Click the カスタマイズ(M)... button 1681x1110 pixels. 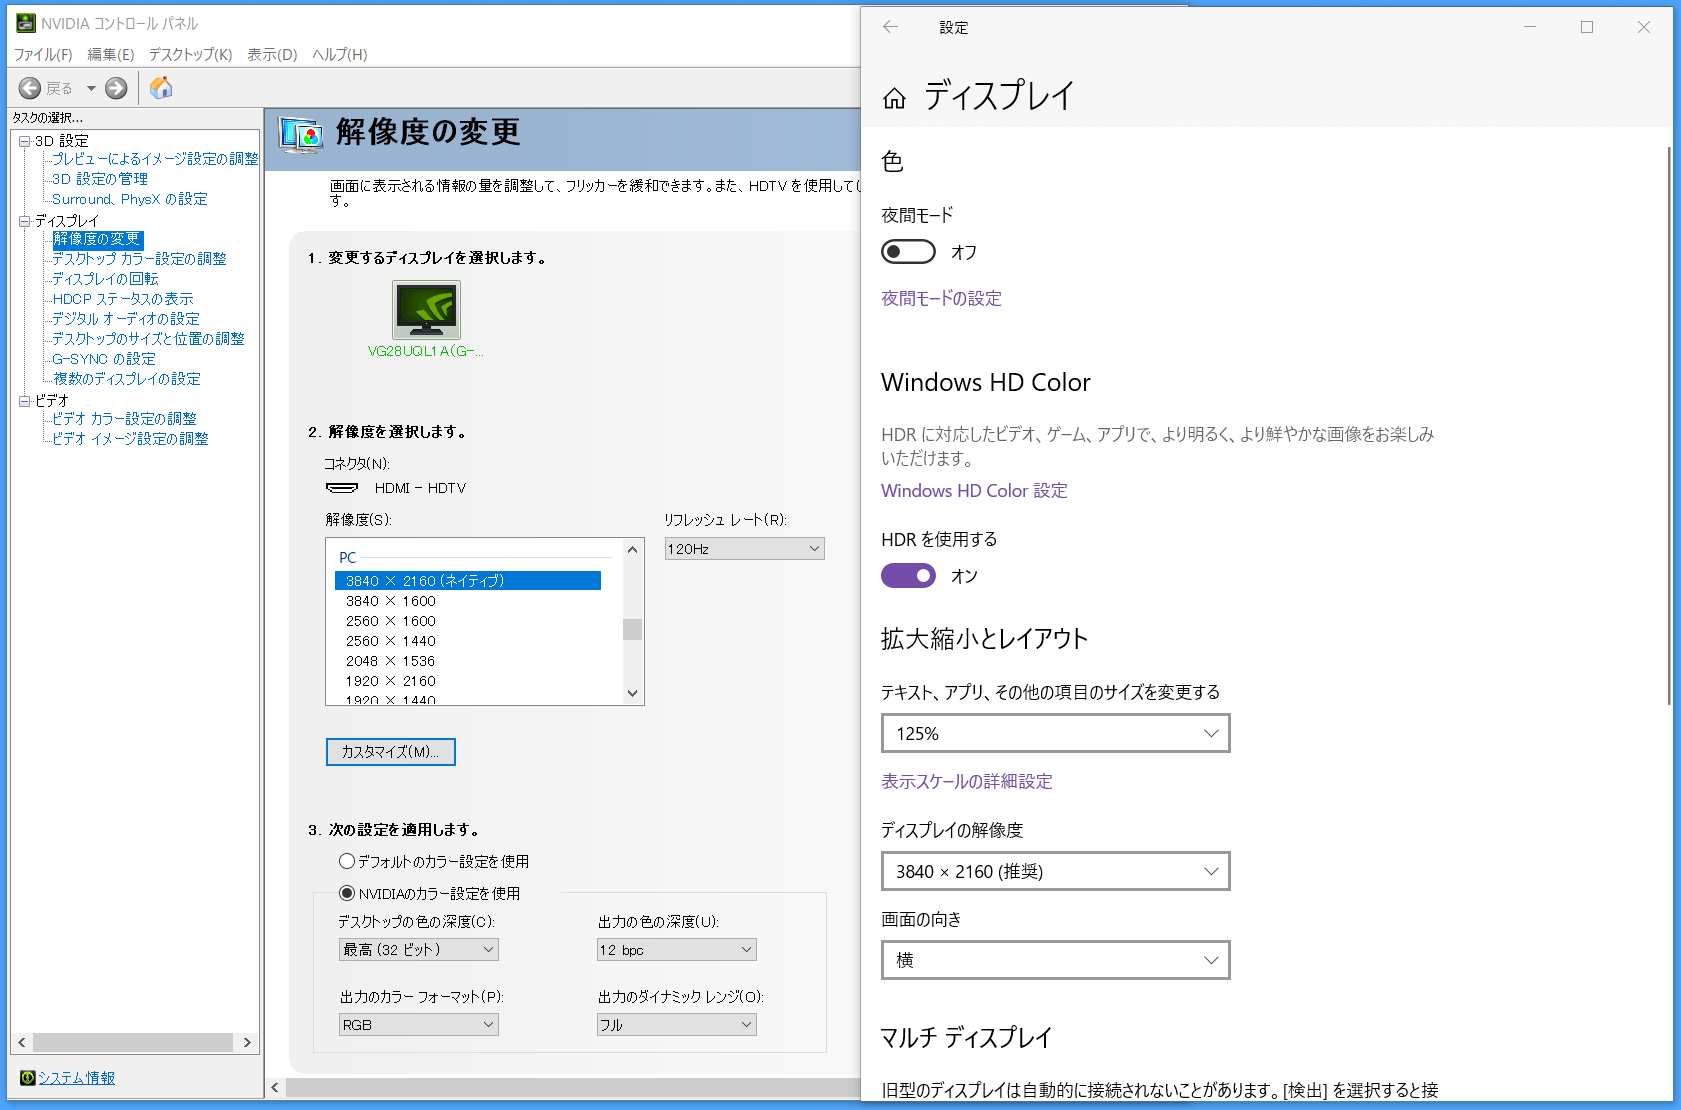coord(391,752)
